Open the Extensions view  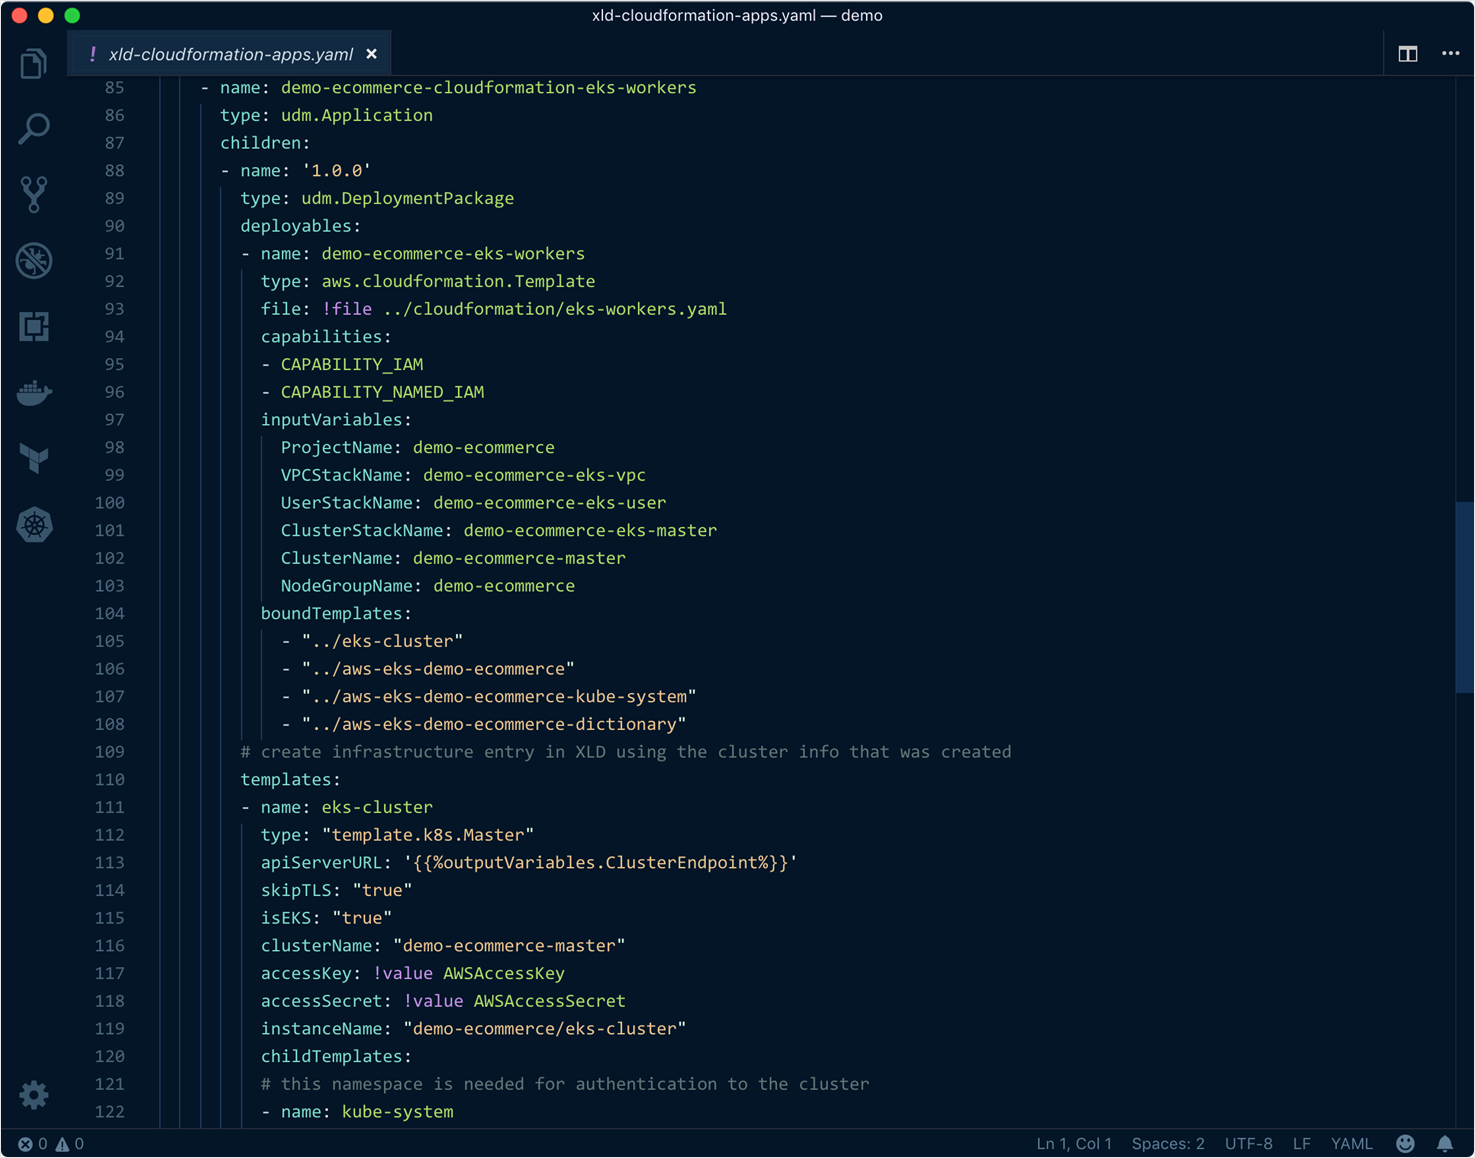(34, 327)
